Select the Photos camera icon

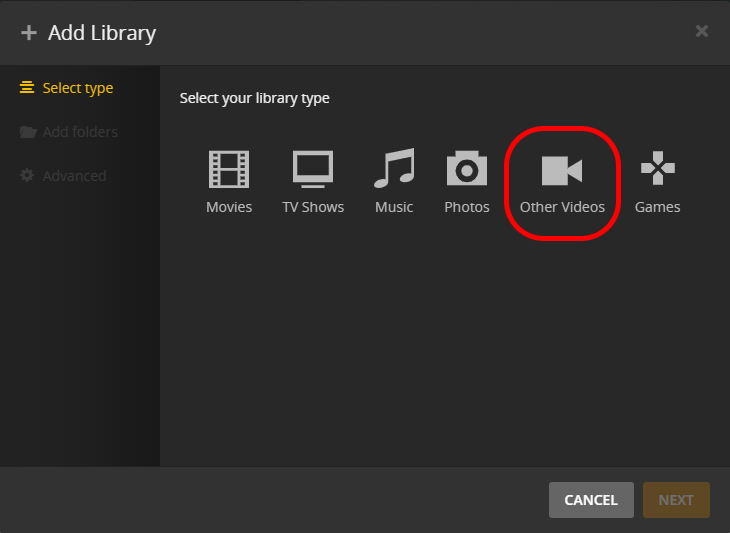(467, 168)
